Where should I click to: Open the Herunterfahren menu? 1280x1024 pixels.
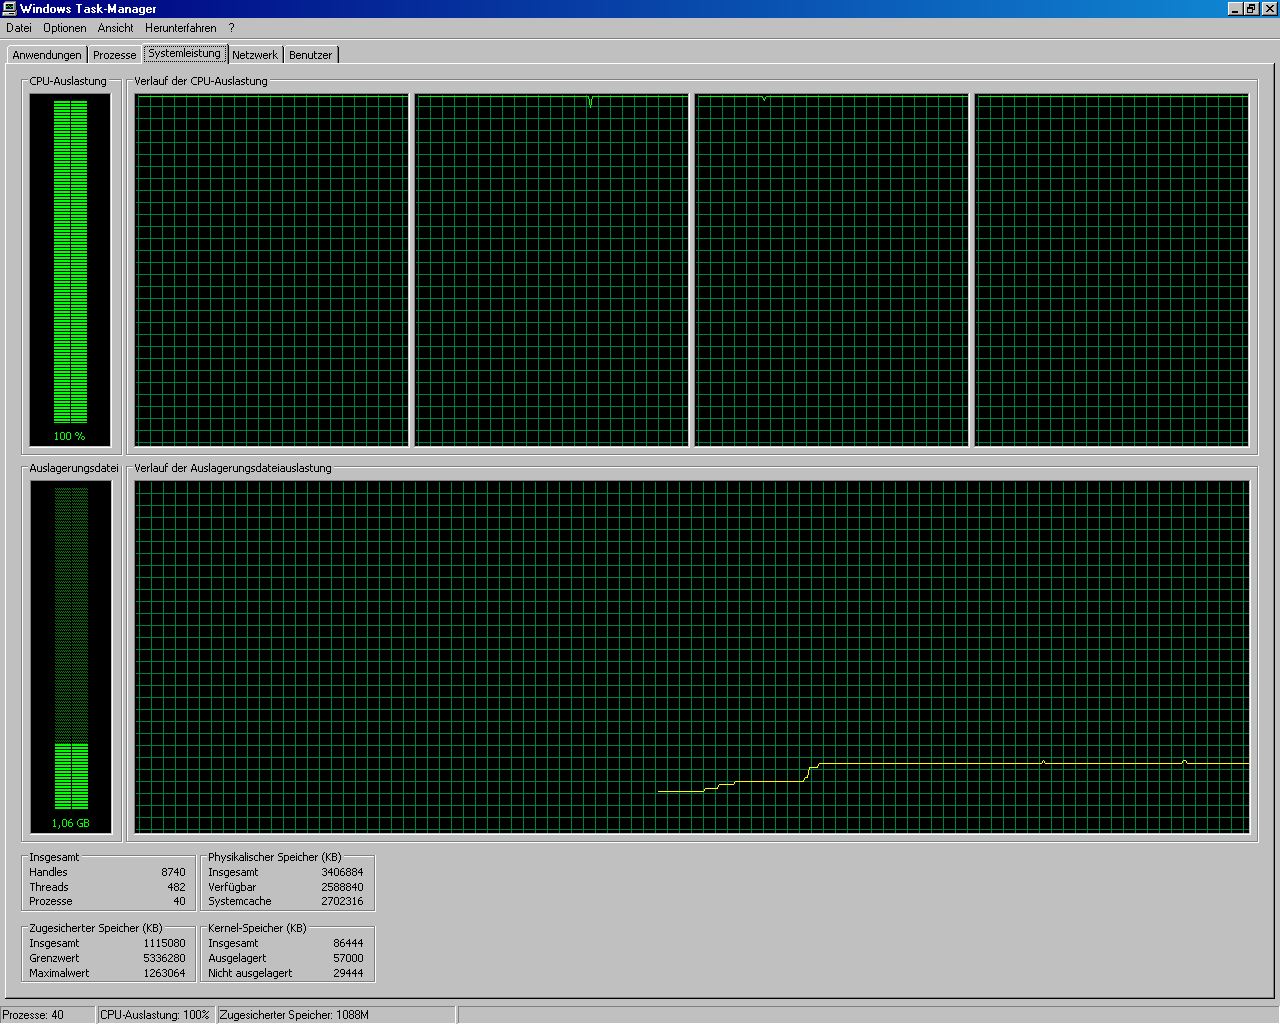click(180, 28)
